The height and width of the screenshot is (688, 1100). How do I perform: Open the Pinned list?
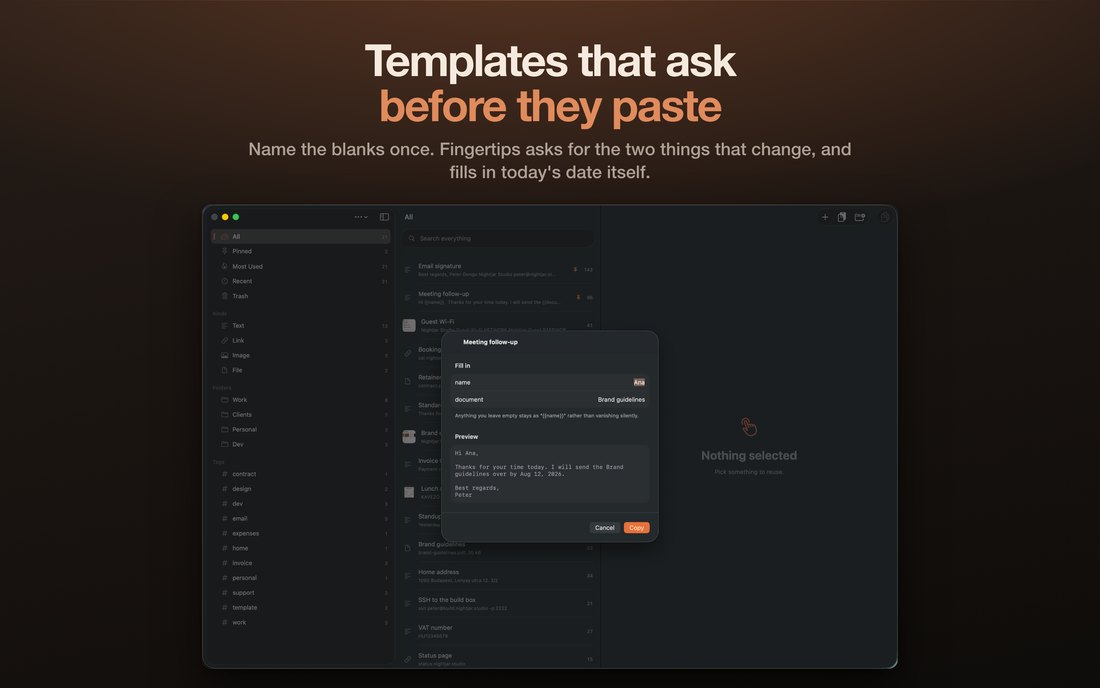coord(300,251)
